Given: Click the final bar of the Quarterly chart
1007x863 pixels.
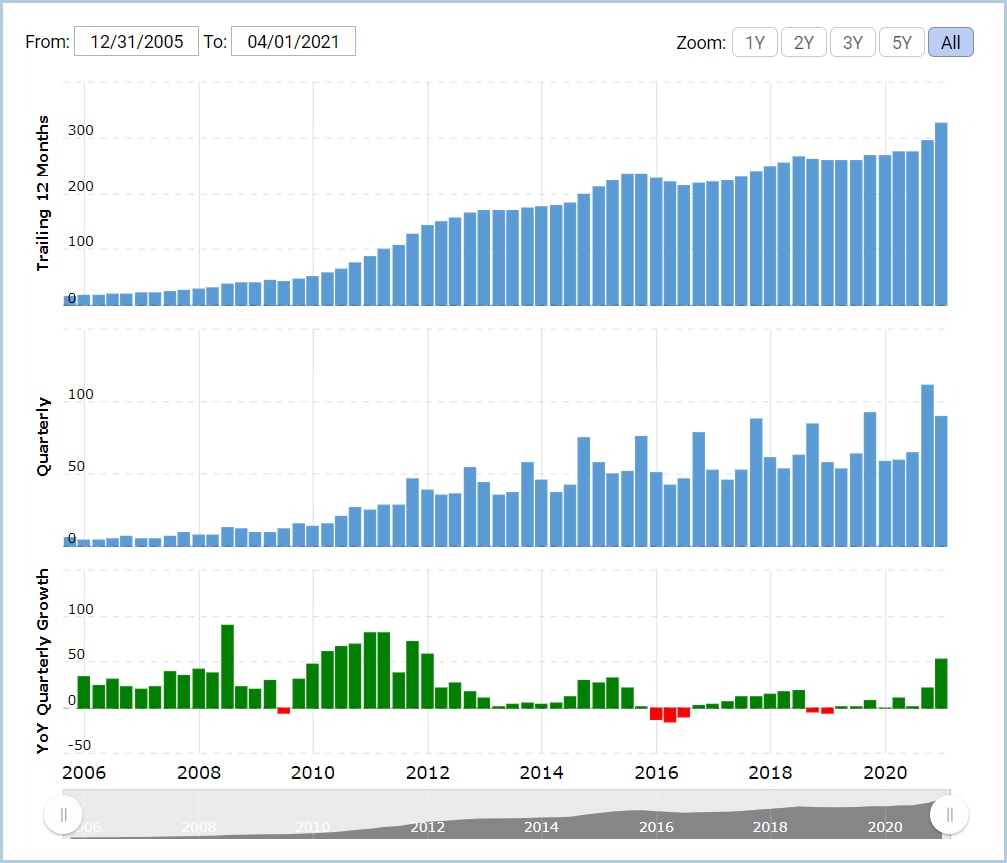Looking at the screenshot, I should 941,480.
